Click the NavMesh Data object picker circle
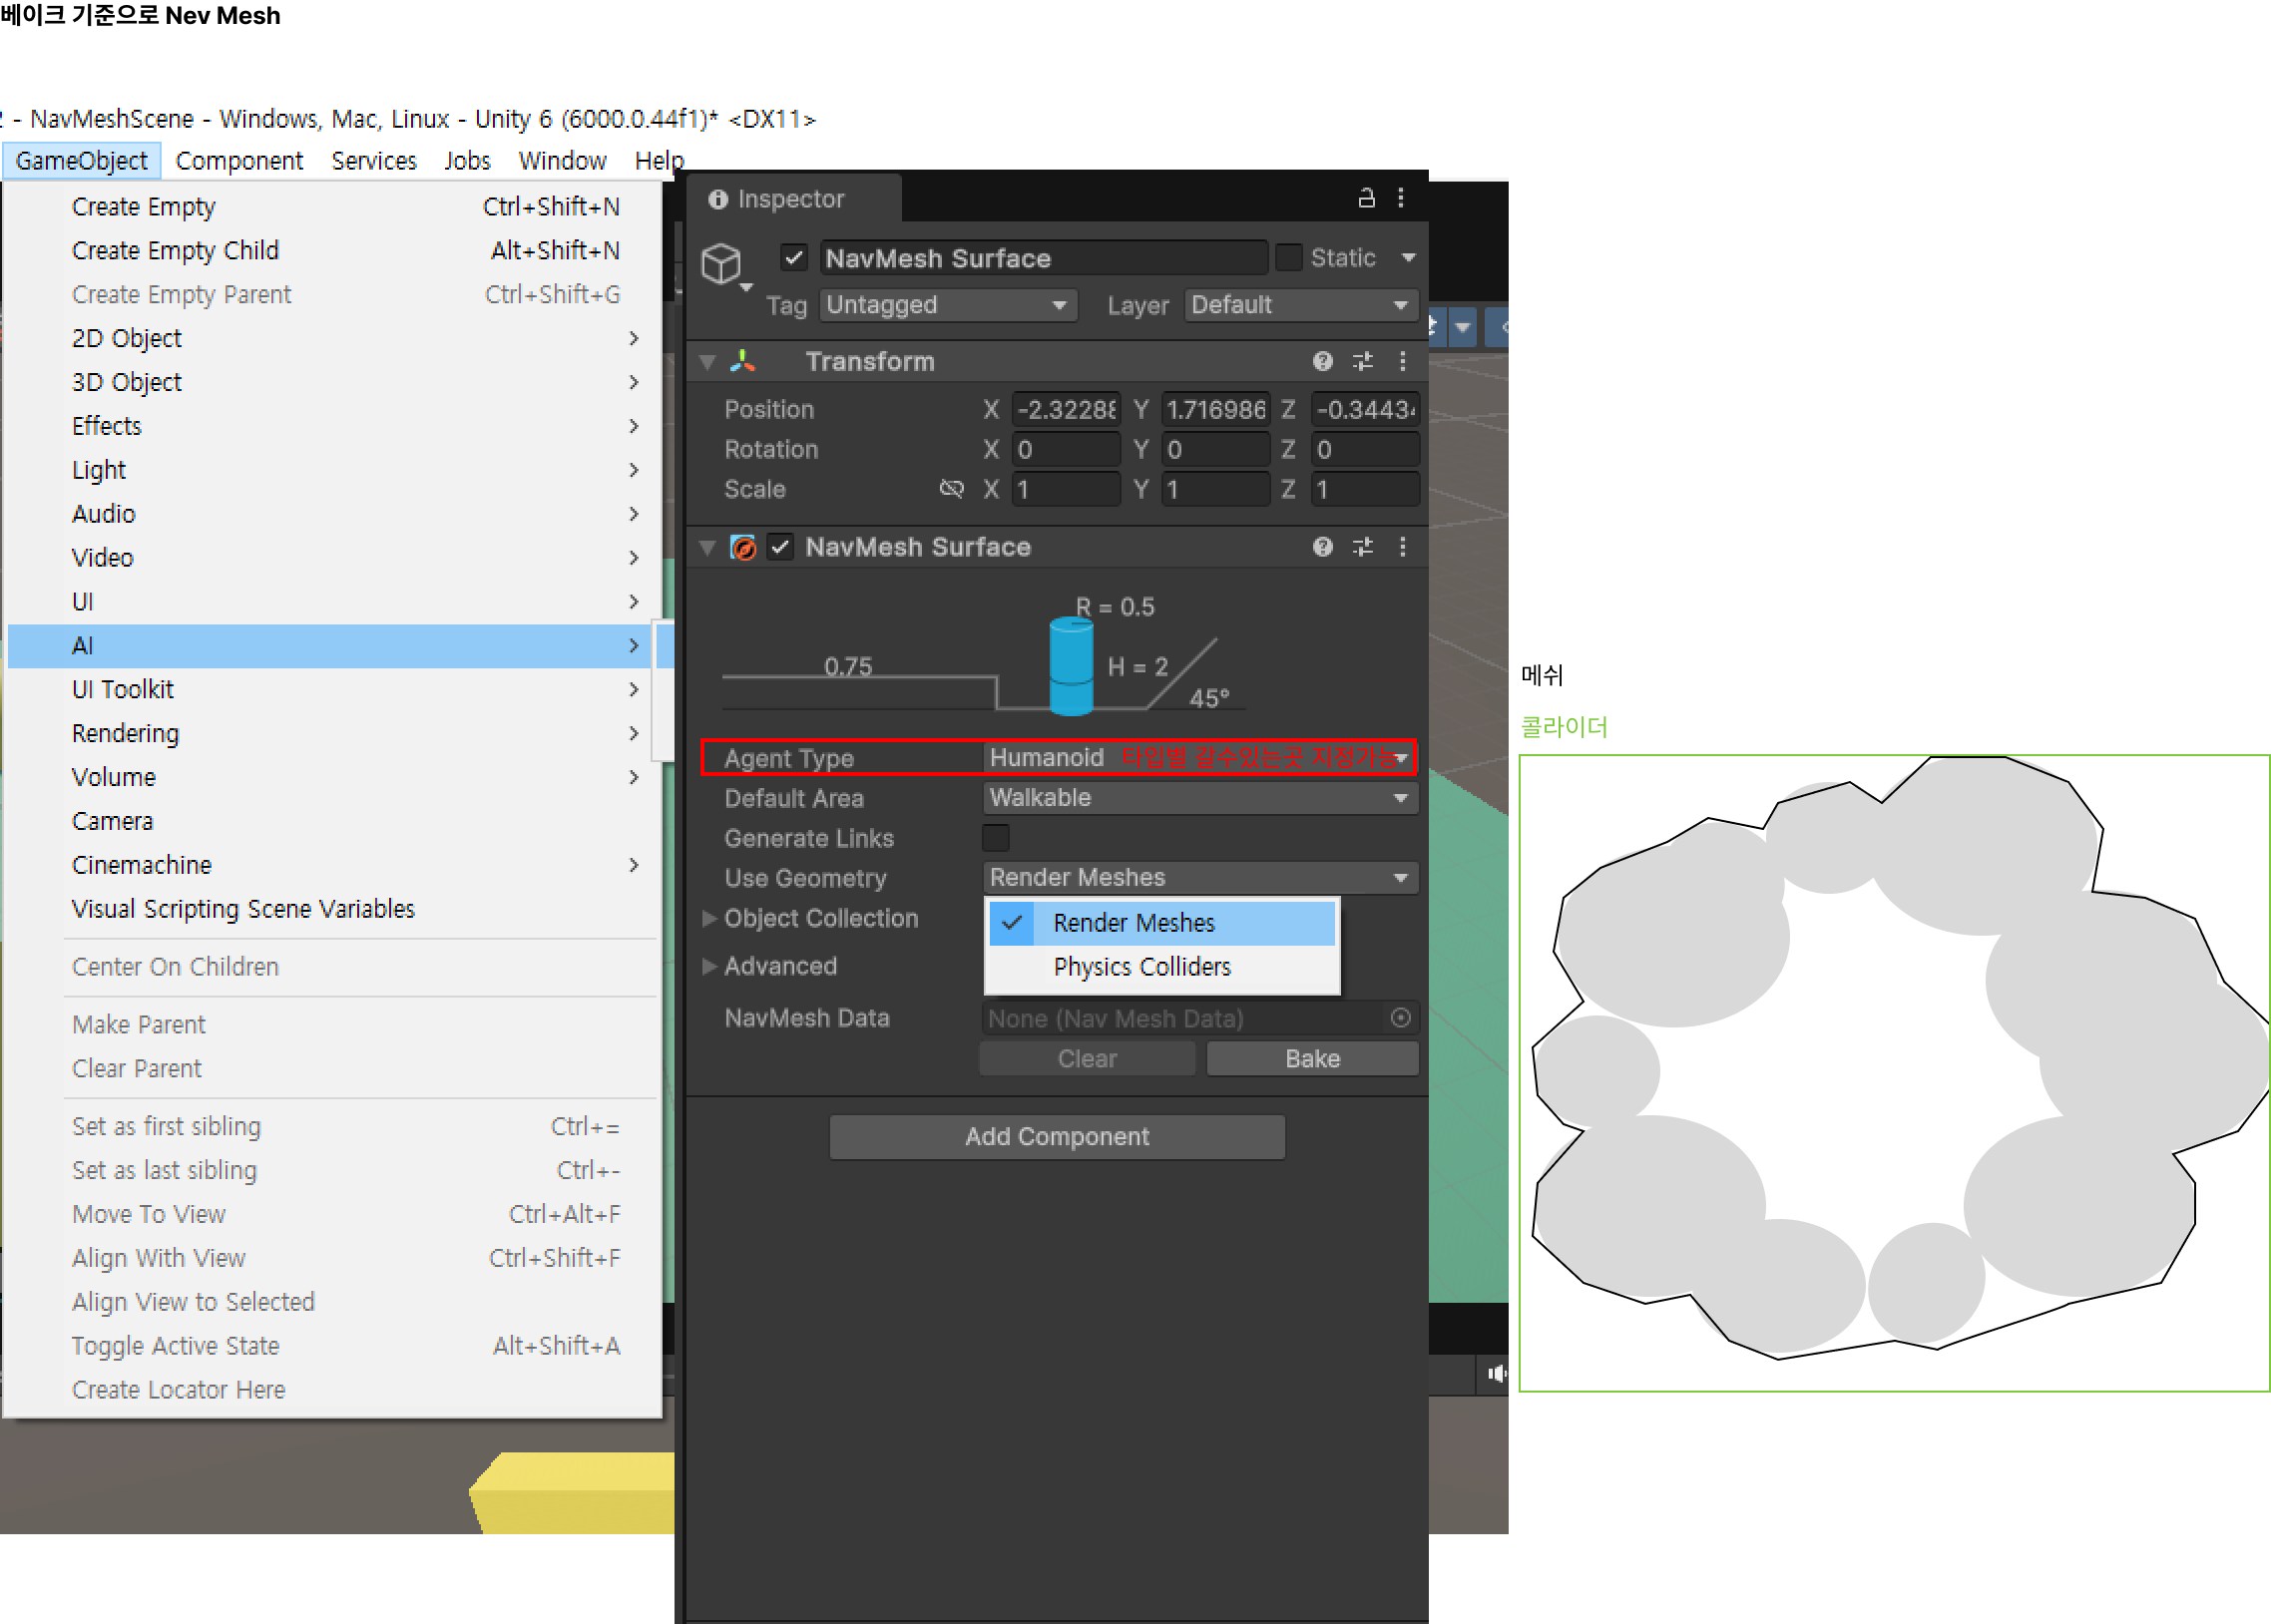This screenshot has height=1624, width=2271. pyautogui.click(x=1400, y=1018)
